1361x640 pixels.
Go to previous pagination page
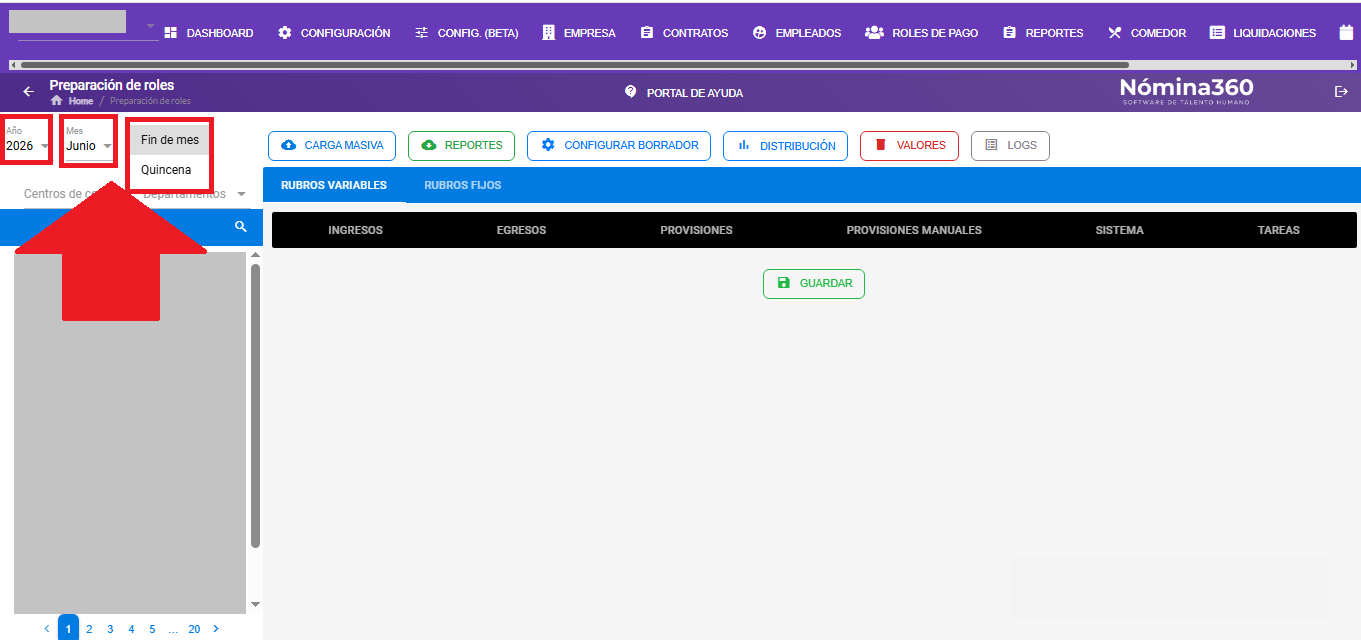[x=46, y=629]
